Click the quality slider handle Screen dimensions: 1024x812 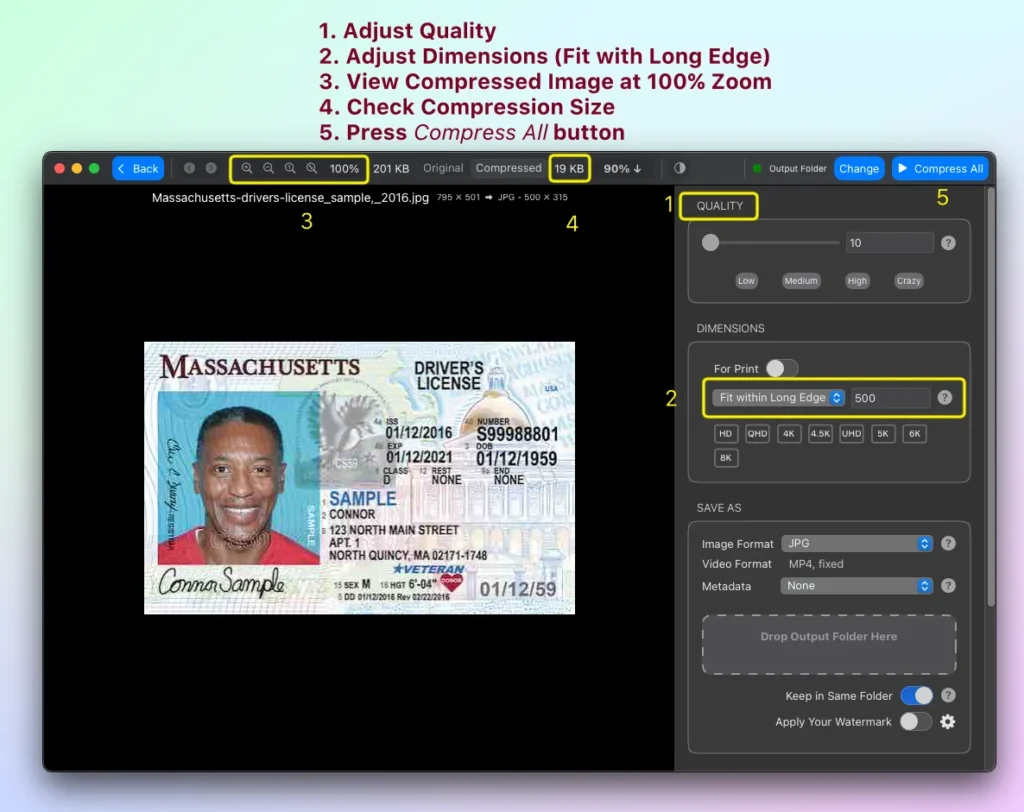[711, 243]
